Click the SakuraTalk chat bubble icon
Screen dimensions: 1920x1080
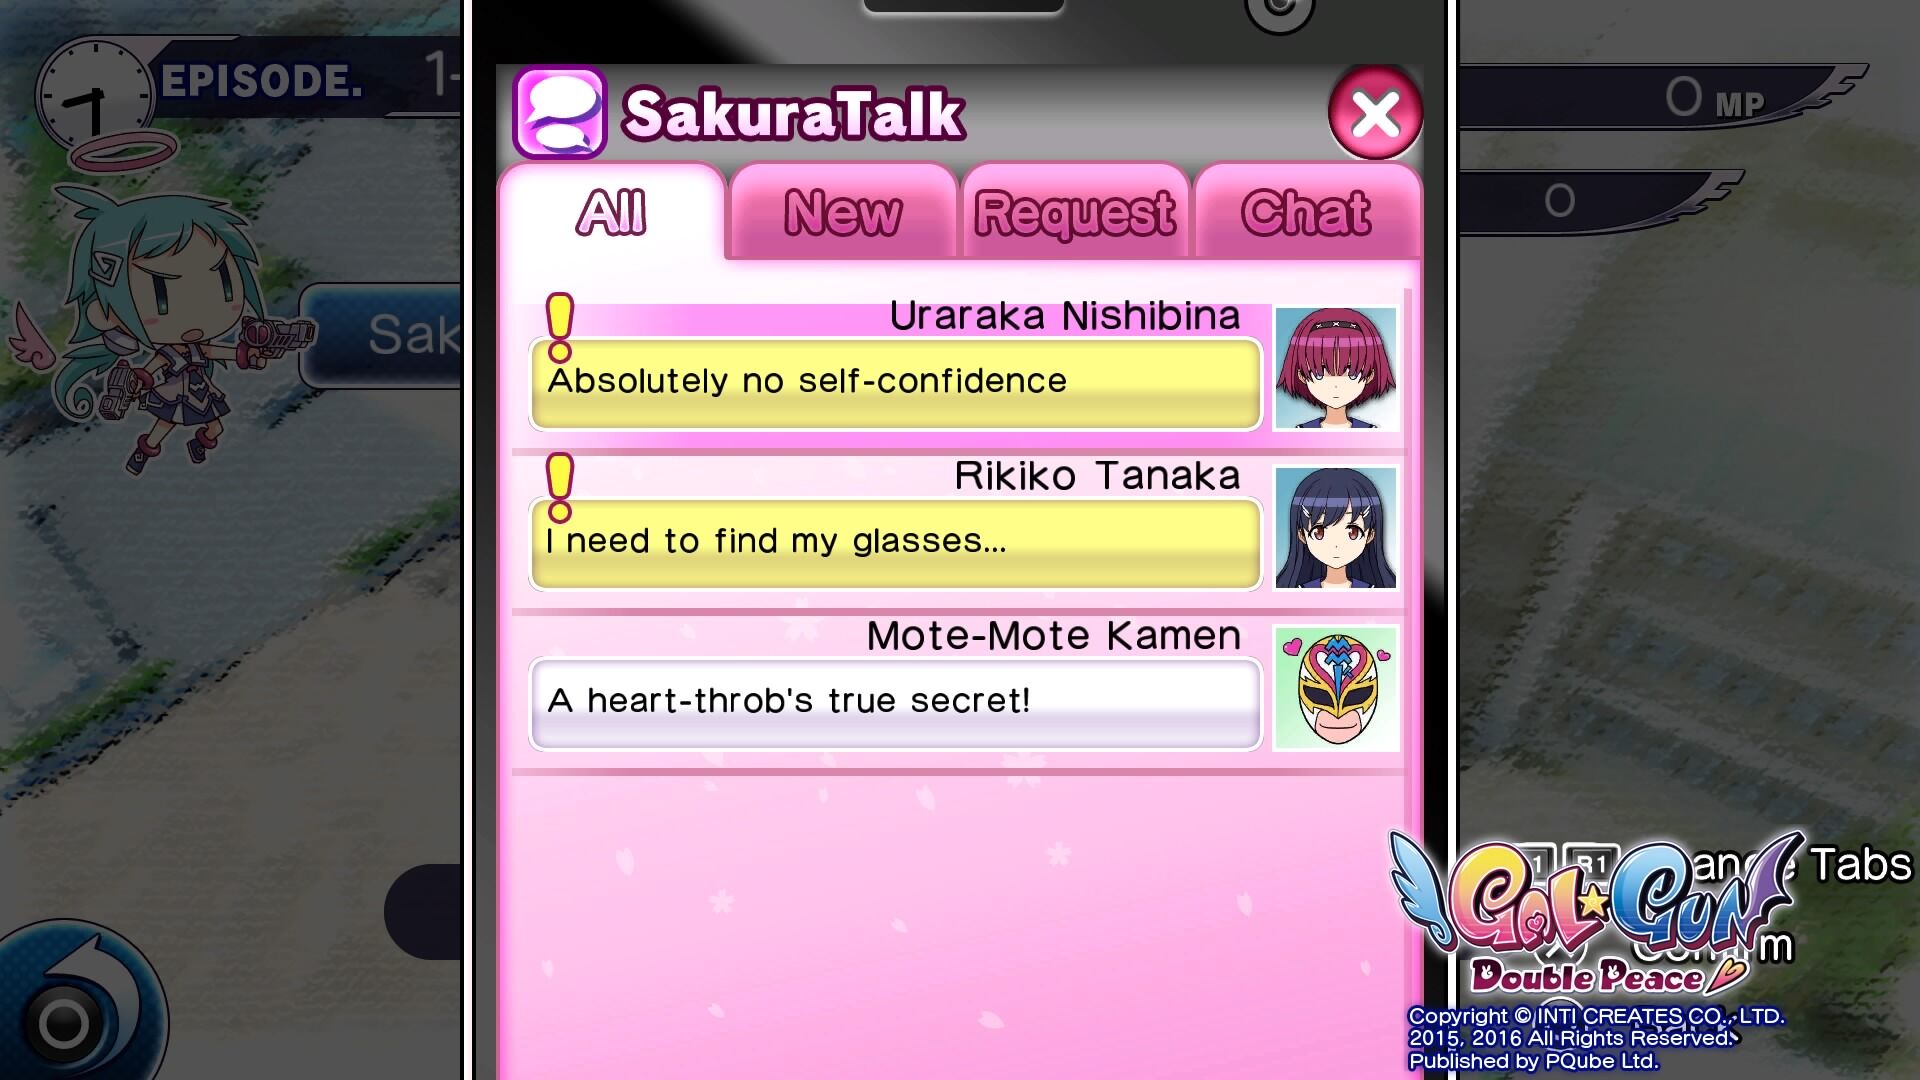coord(559,112)
